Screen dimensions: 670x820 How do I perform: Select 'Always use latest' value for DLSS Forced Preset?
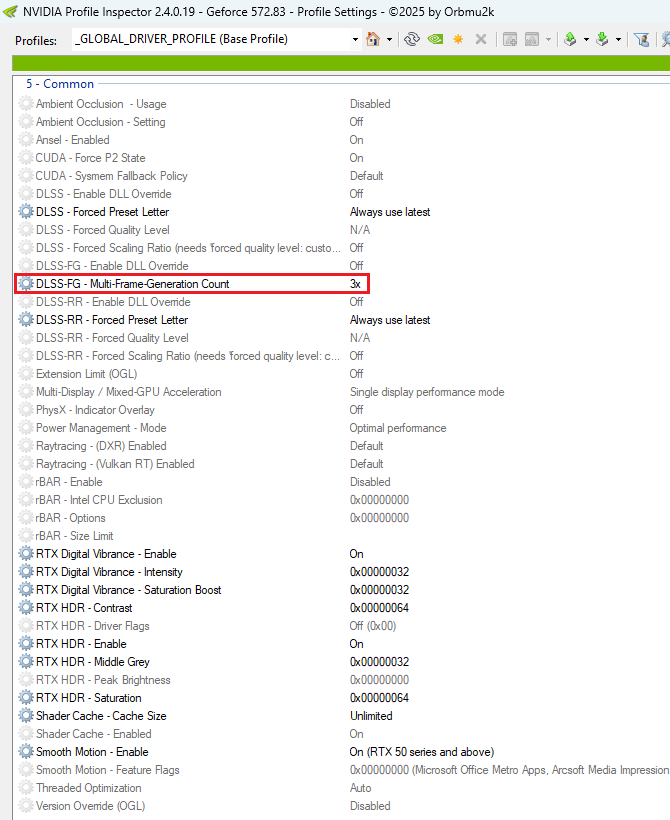pos(390,212)
